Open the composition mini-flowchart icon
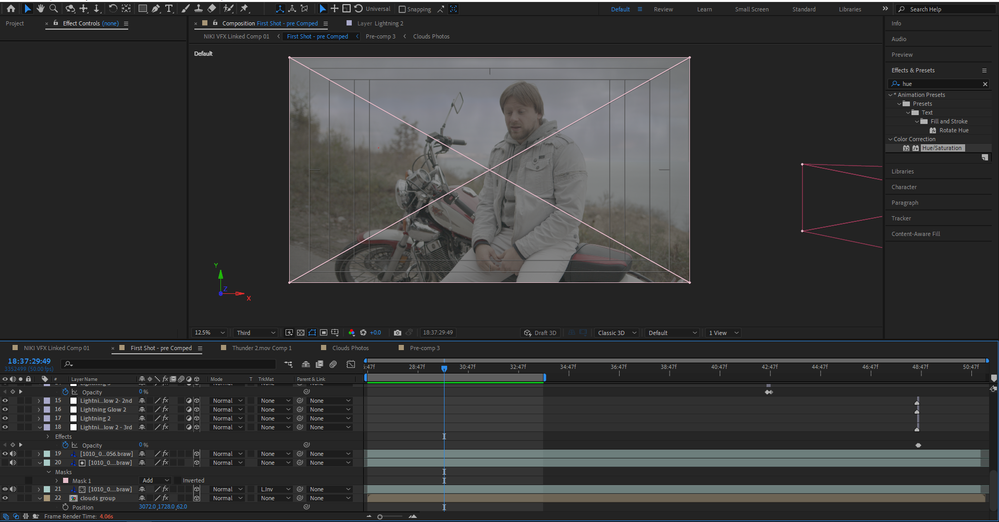999x522 pixels. (289, 365)
